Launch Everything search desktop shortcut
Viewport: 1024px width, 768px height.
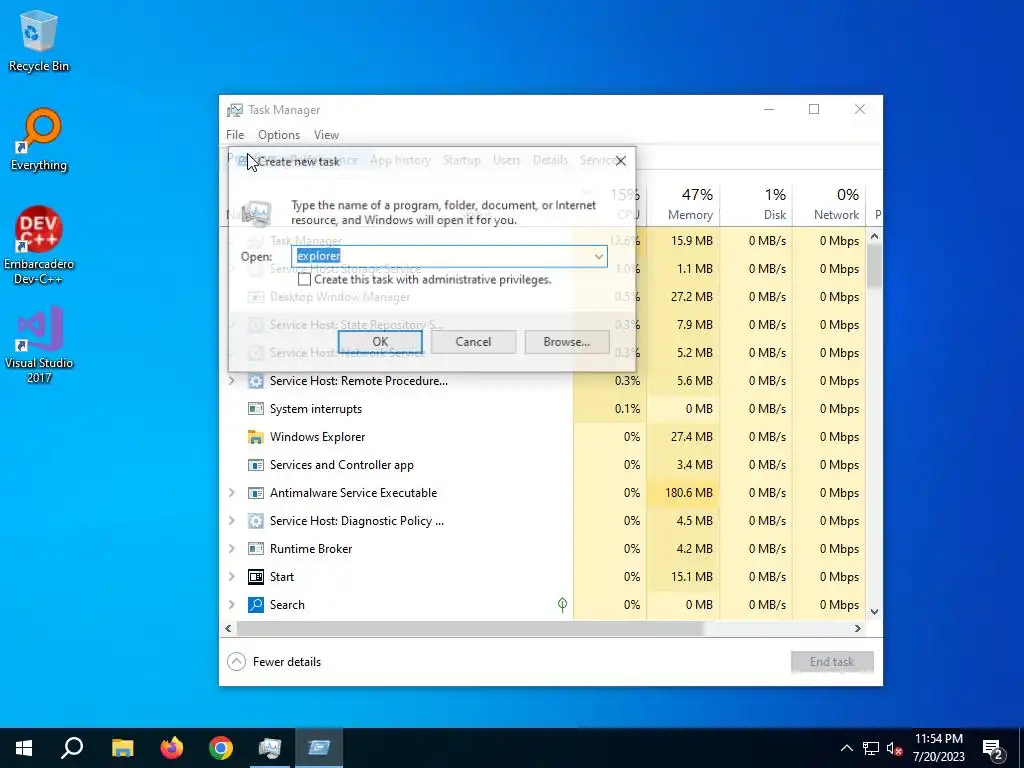click(x=39, y=140)
